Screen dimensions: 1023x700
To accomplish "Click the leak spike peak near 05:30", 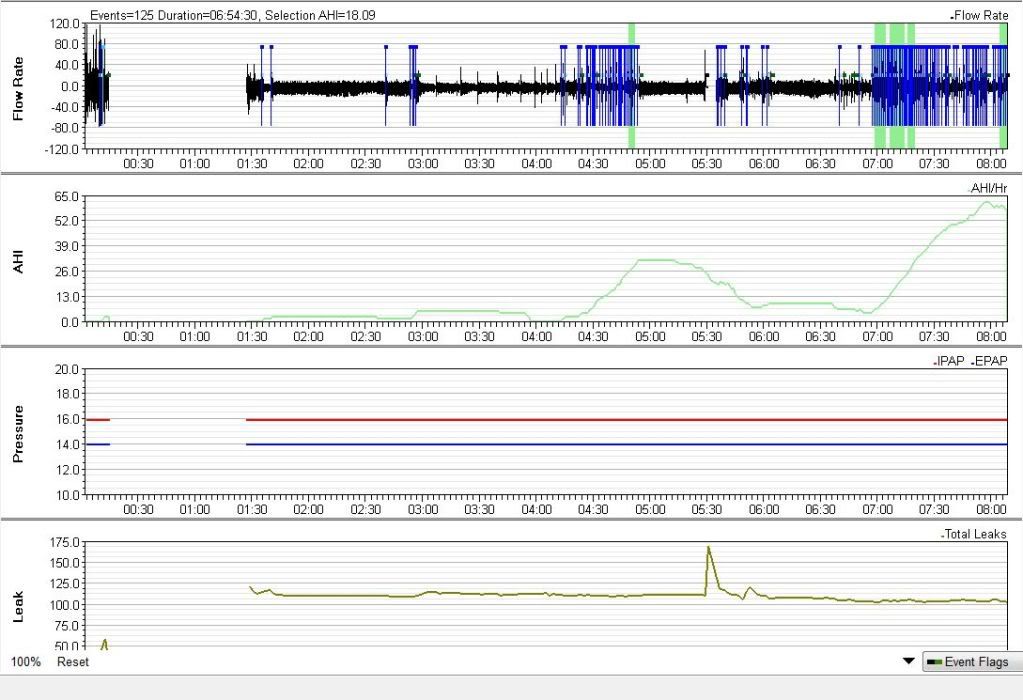I will click(x=708, y=548).
